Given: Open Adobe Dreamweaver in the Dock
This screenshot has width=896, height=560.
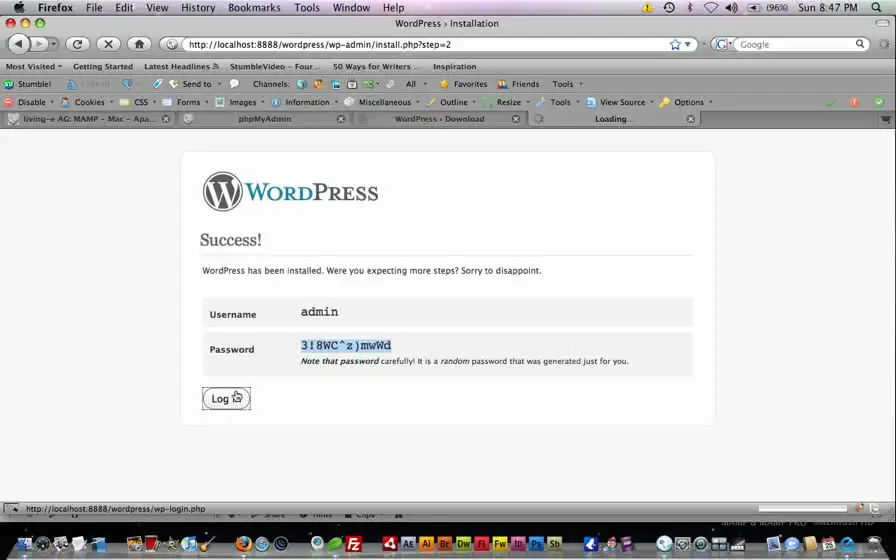Looking at the screenshot, I should [x=463, y=543].
